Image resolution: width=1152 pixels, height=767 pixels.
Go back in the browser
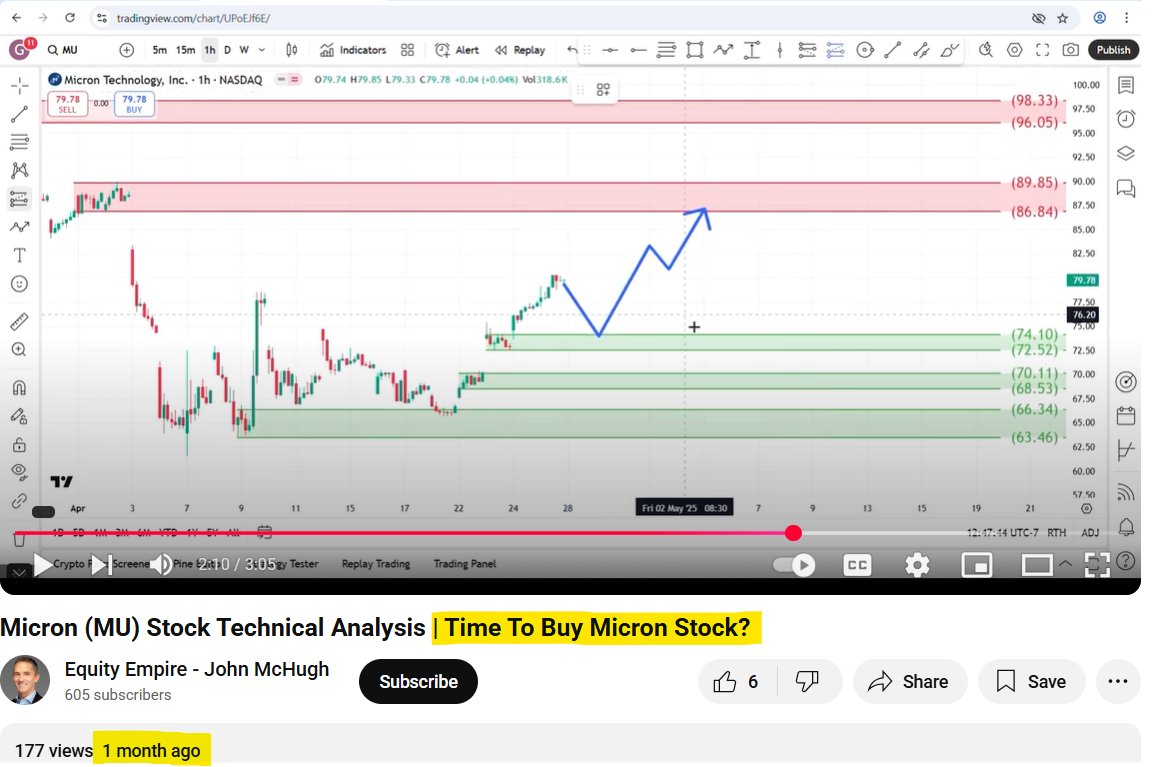tap(16, 18)
